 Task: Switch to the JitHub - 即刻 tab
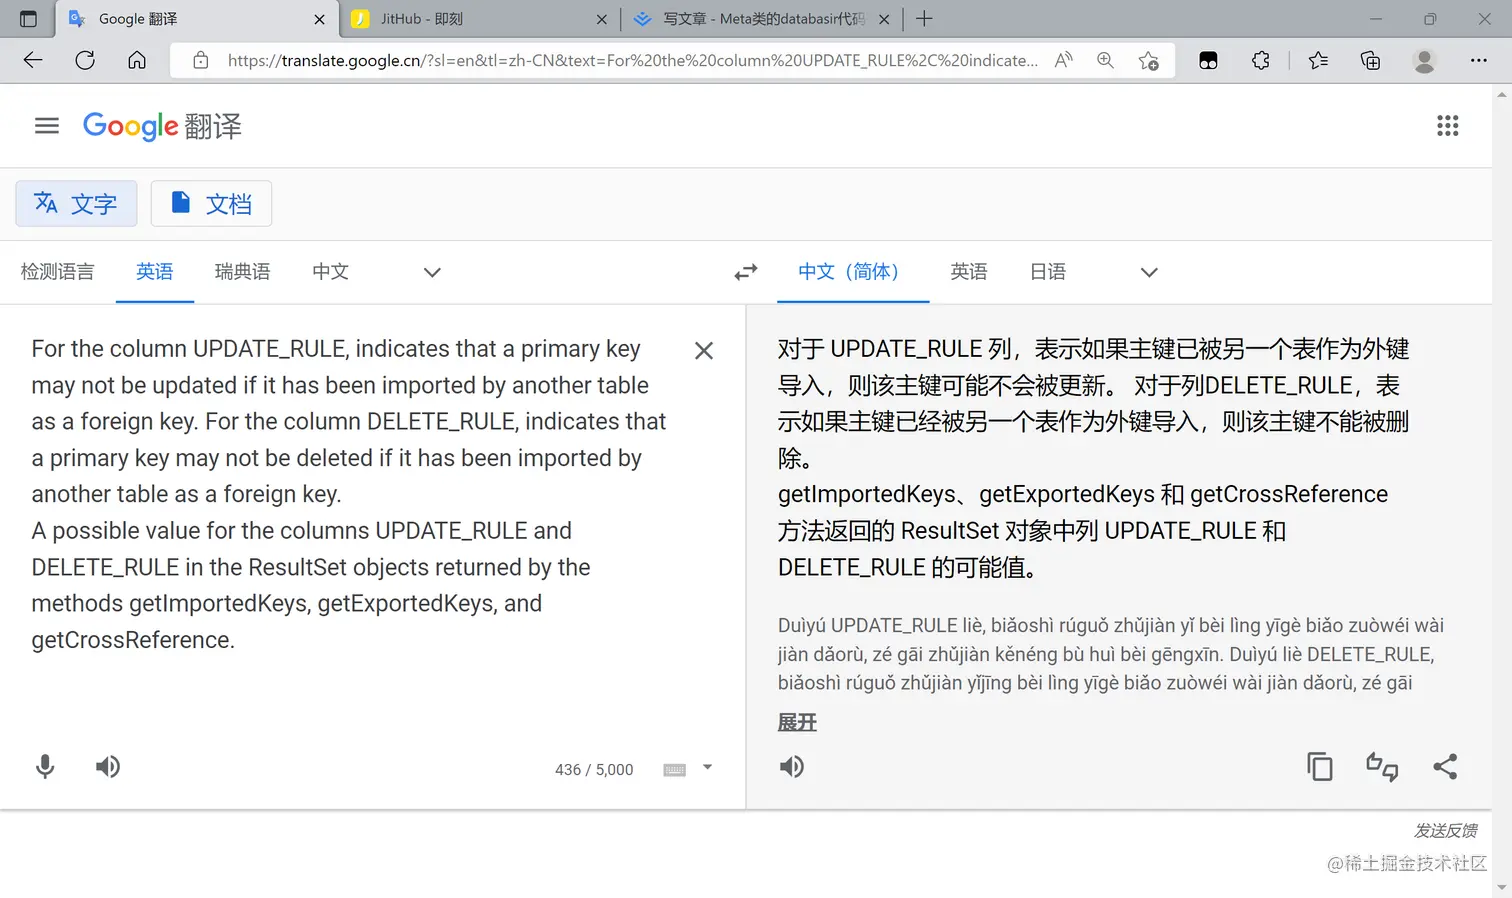tap(479, 19)
